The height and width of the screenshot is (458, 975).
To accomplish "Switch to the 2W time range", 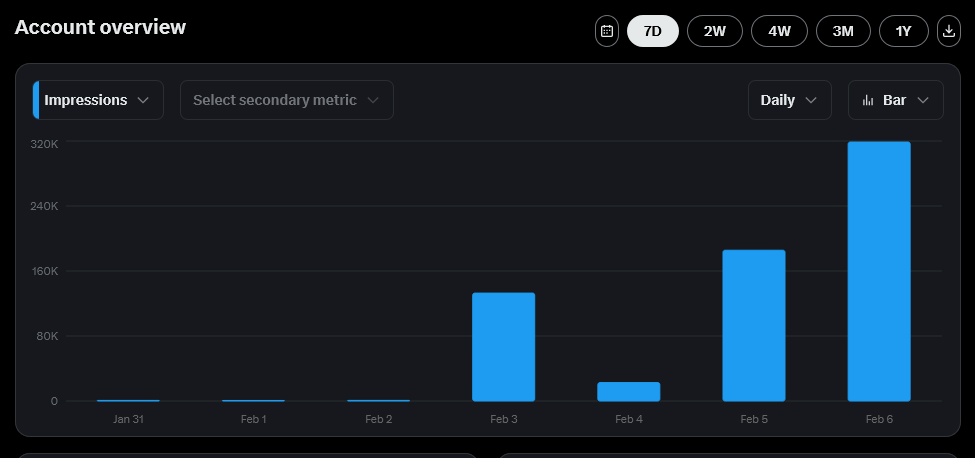I will [x=715, y=31].
